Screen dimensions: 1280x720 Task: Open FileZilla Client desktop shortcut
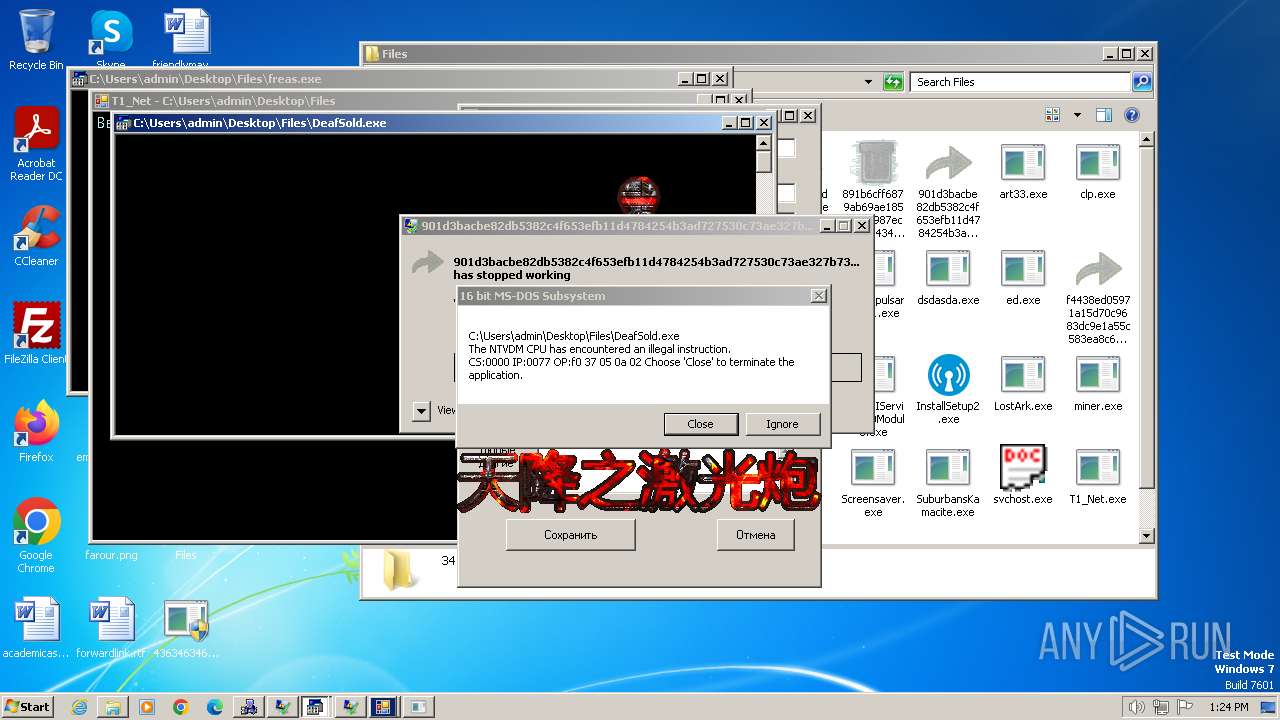36,333
